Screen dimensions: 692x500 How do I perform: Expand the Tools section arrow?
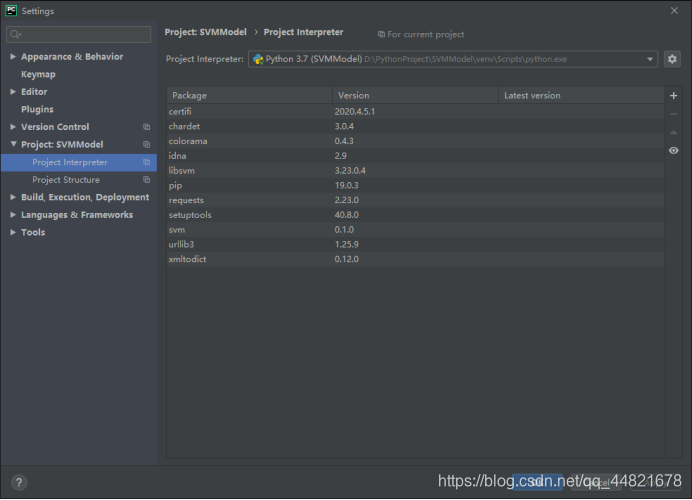[13, 232]
